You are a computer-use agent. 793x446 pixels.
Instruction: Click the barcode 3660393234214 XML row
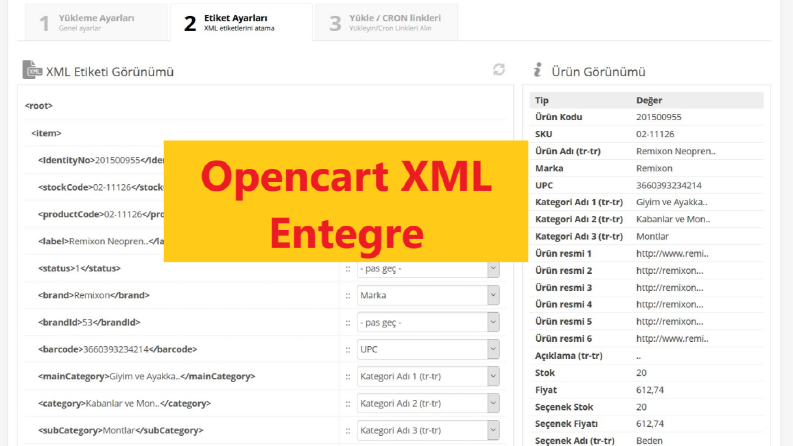coord(117,349)
